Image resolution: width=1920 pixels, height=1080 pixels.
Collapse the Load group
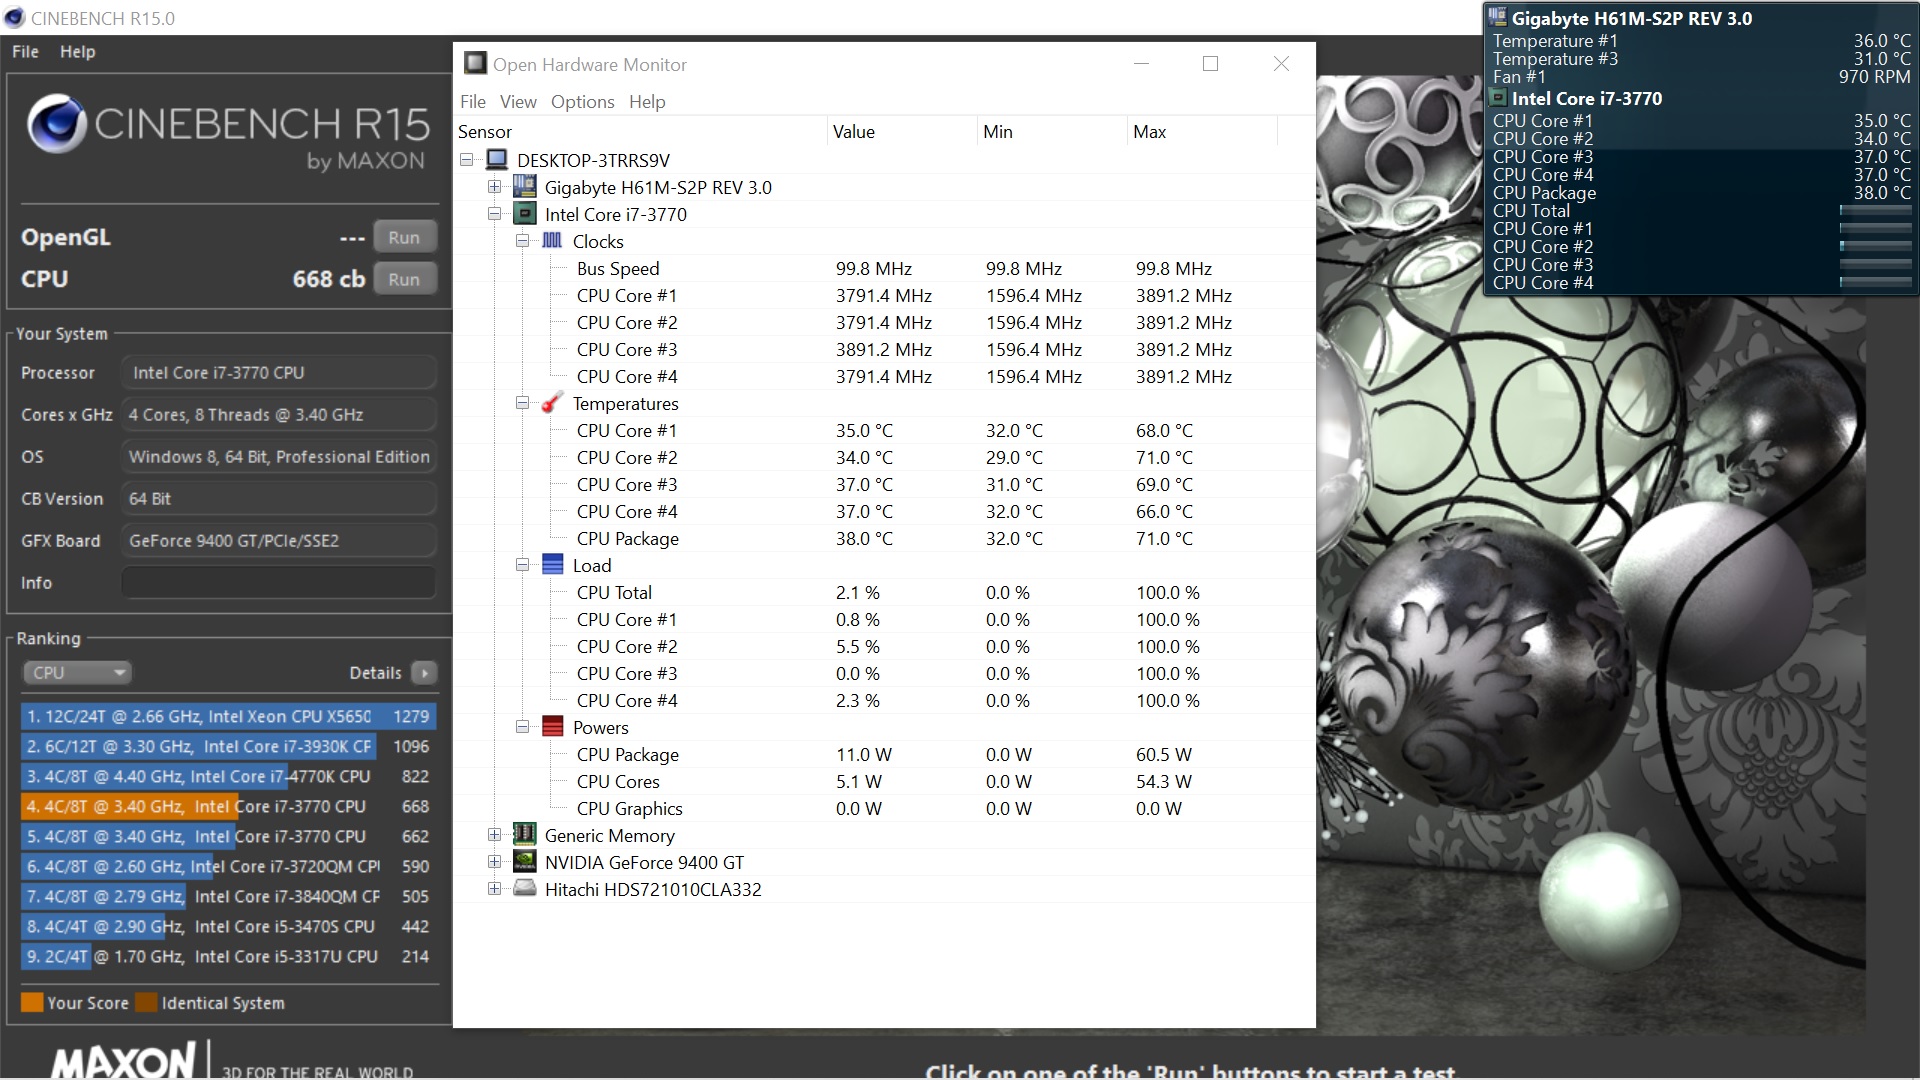522,565
